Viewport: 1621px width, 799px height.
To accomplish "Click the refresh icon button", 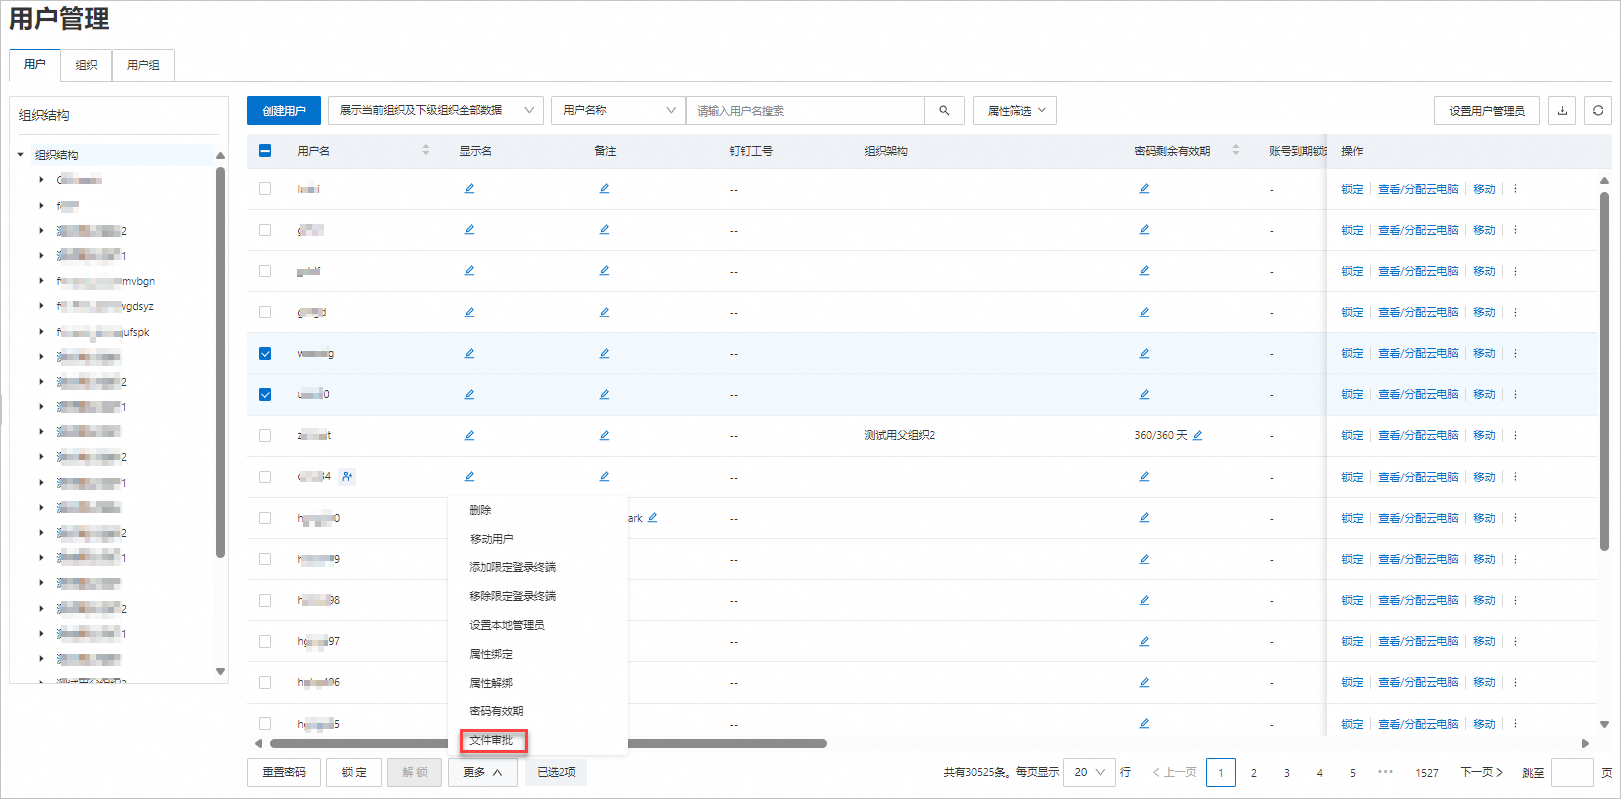I will [1598, 111].
